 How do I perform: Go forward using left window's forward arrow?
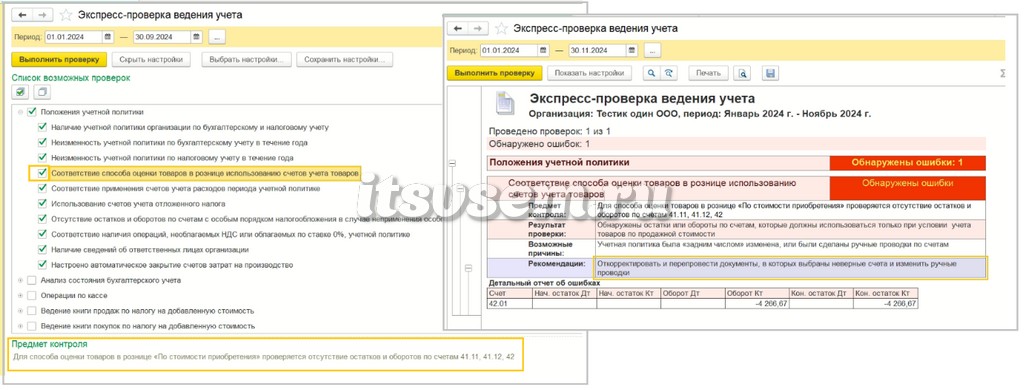coord(41,14)
